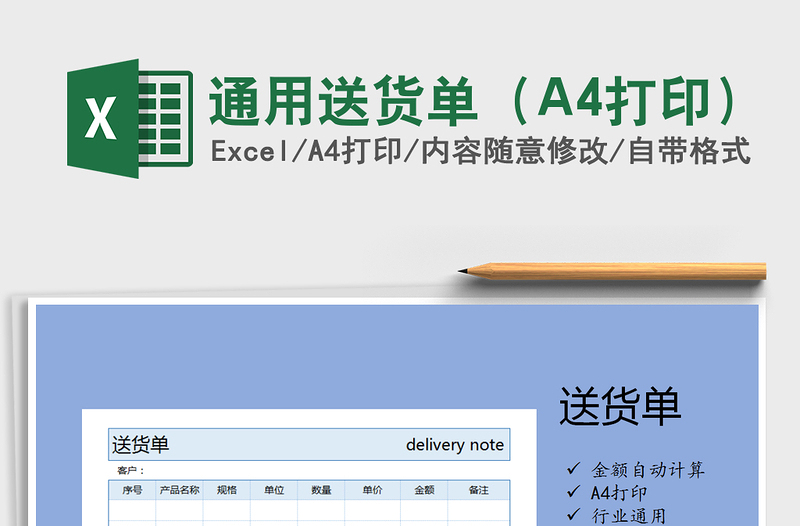Select the 数量 column header

coord(321,490)
